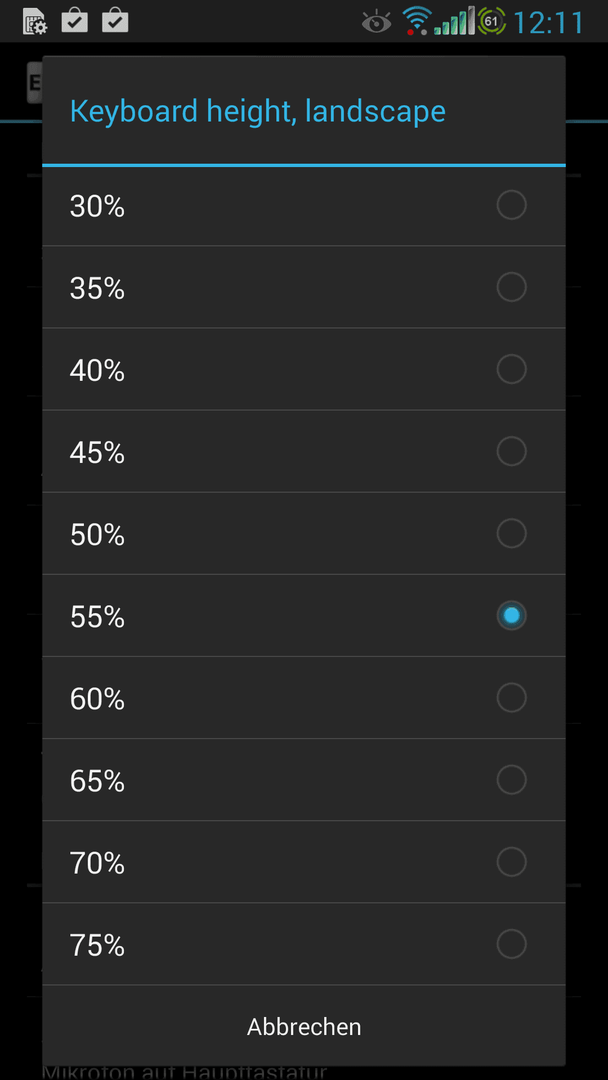Set landscape keyboard height to 60%
Image resolution: width=608 pixels, height=1080 pixels.
tap(304, 697)
